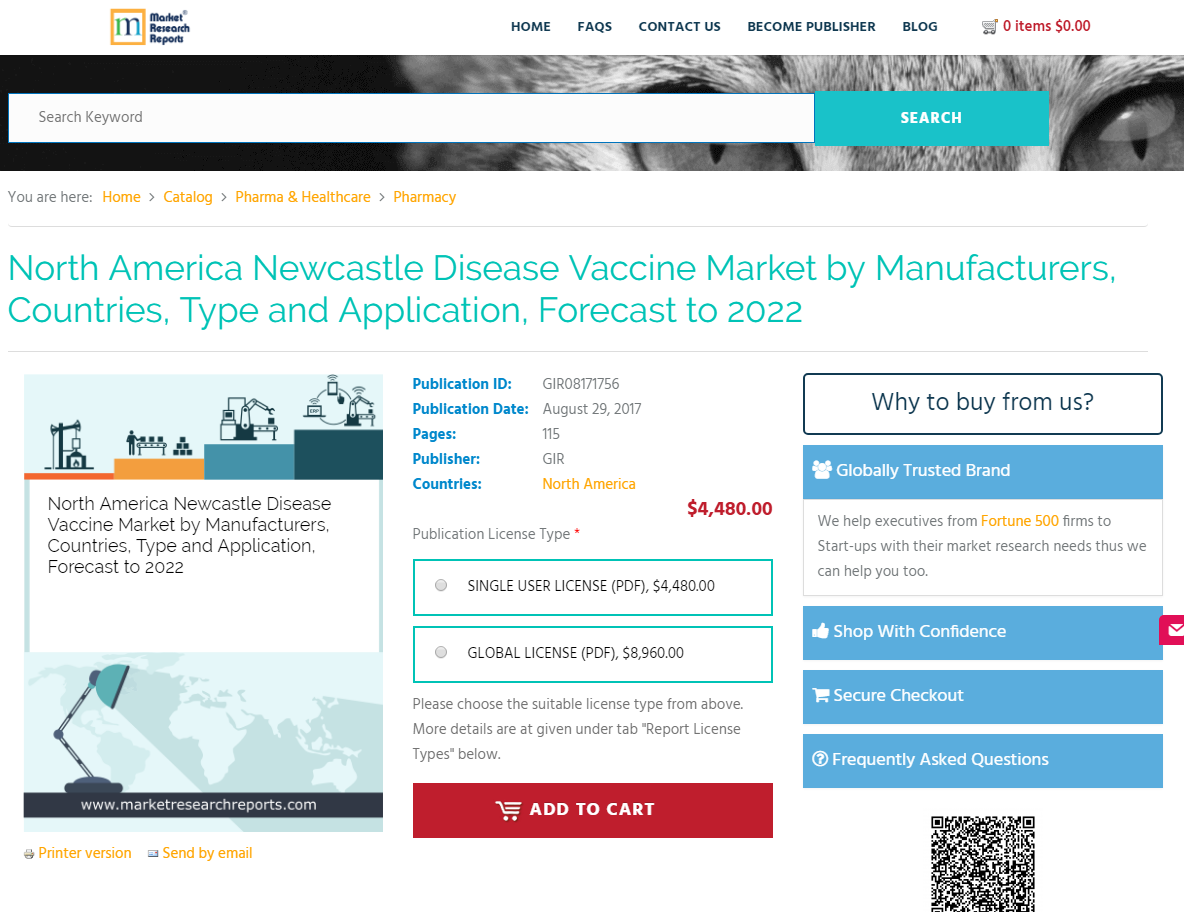Image resolution: width=1184 pixels, height=912 pixels.
Task: Click the shopping cart icon near "0 items"
Action: tap(989, 26)
